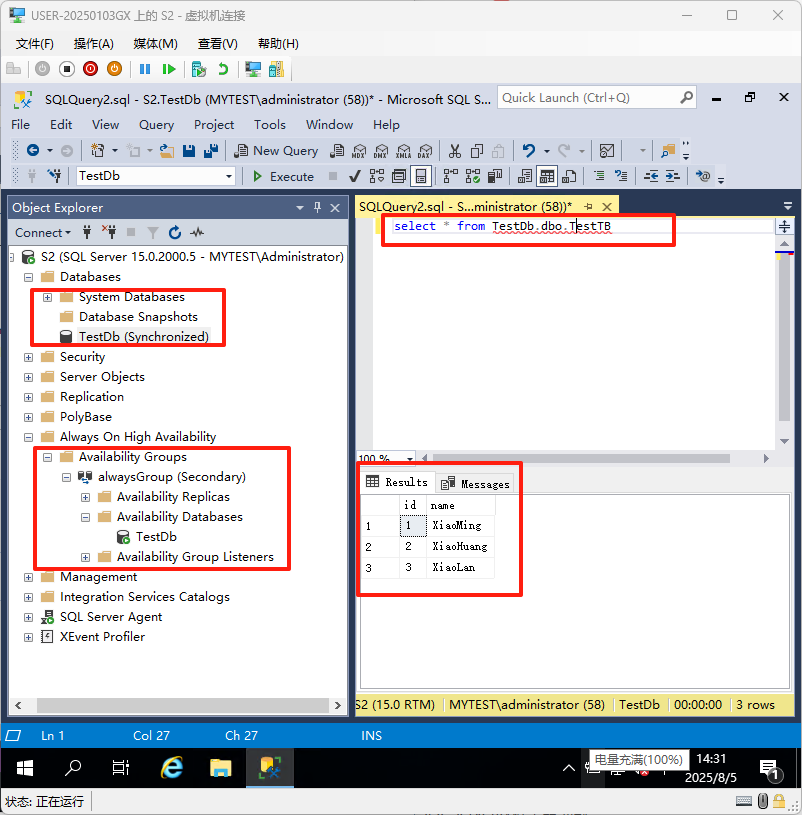The image size is (802, 815).
Task: Expand the Security node
Action: 29,357
